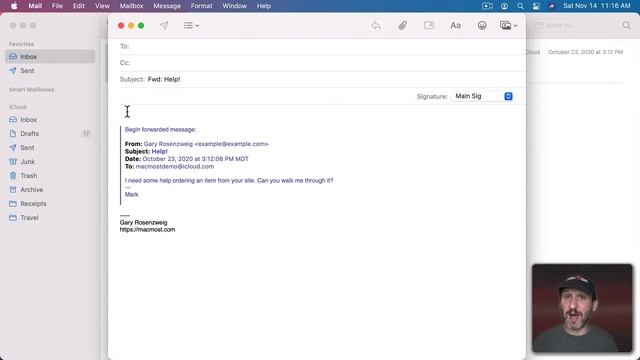
Task: Click the iCloud section header in sidebar
Action: pyautogui.click(x=18, y=107)
